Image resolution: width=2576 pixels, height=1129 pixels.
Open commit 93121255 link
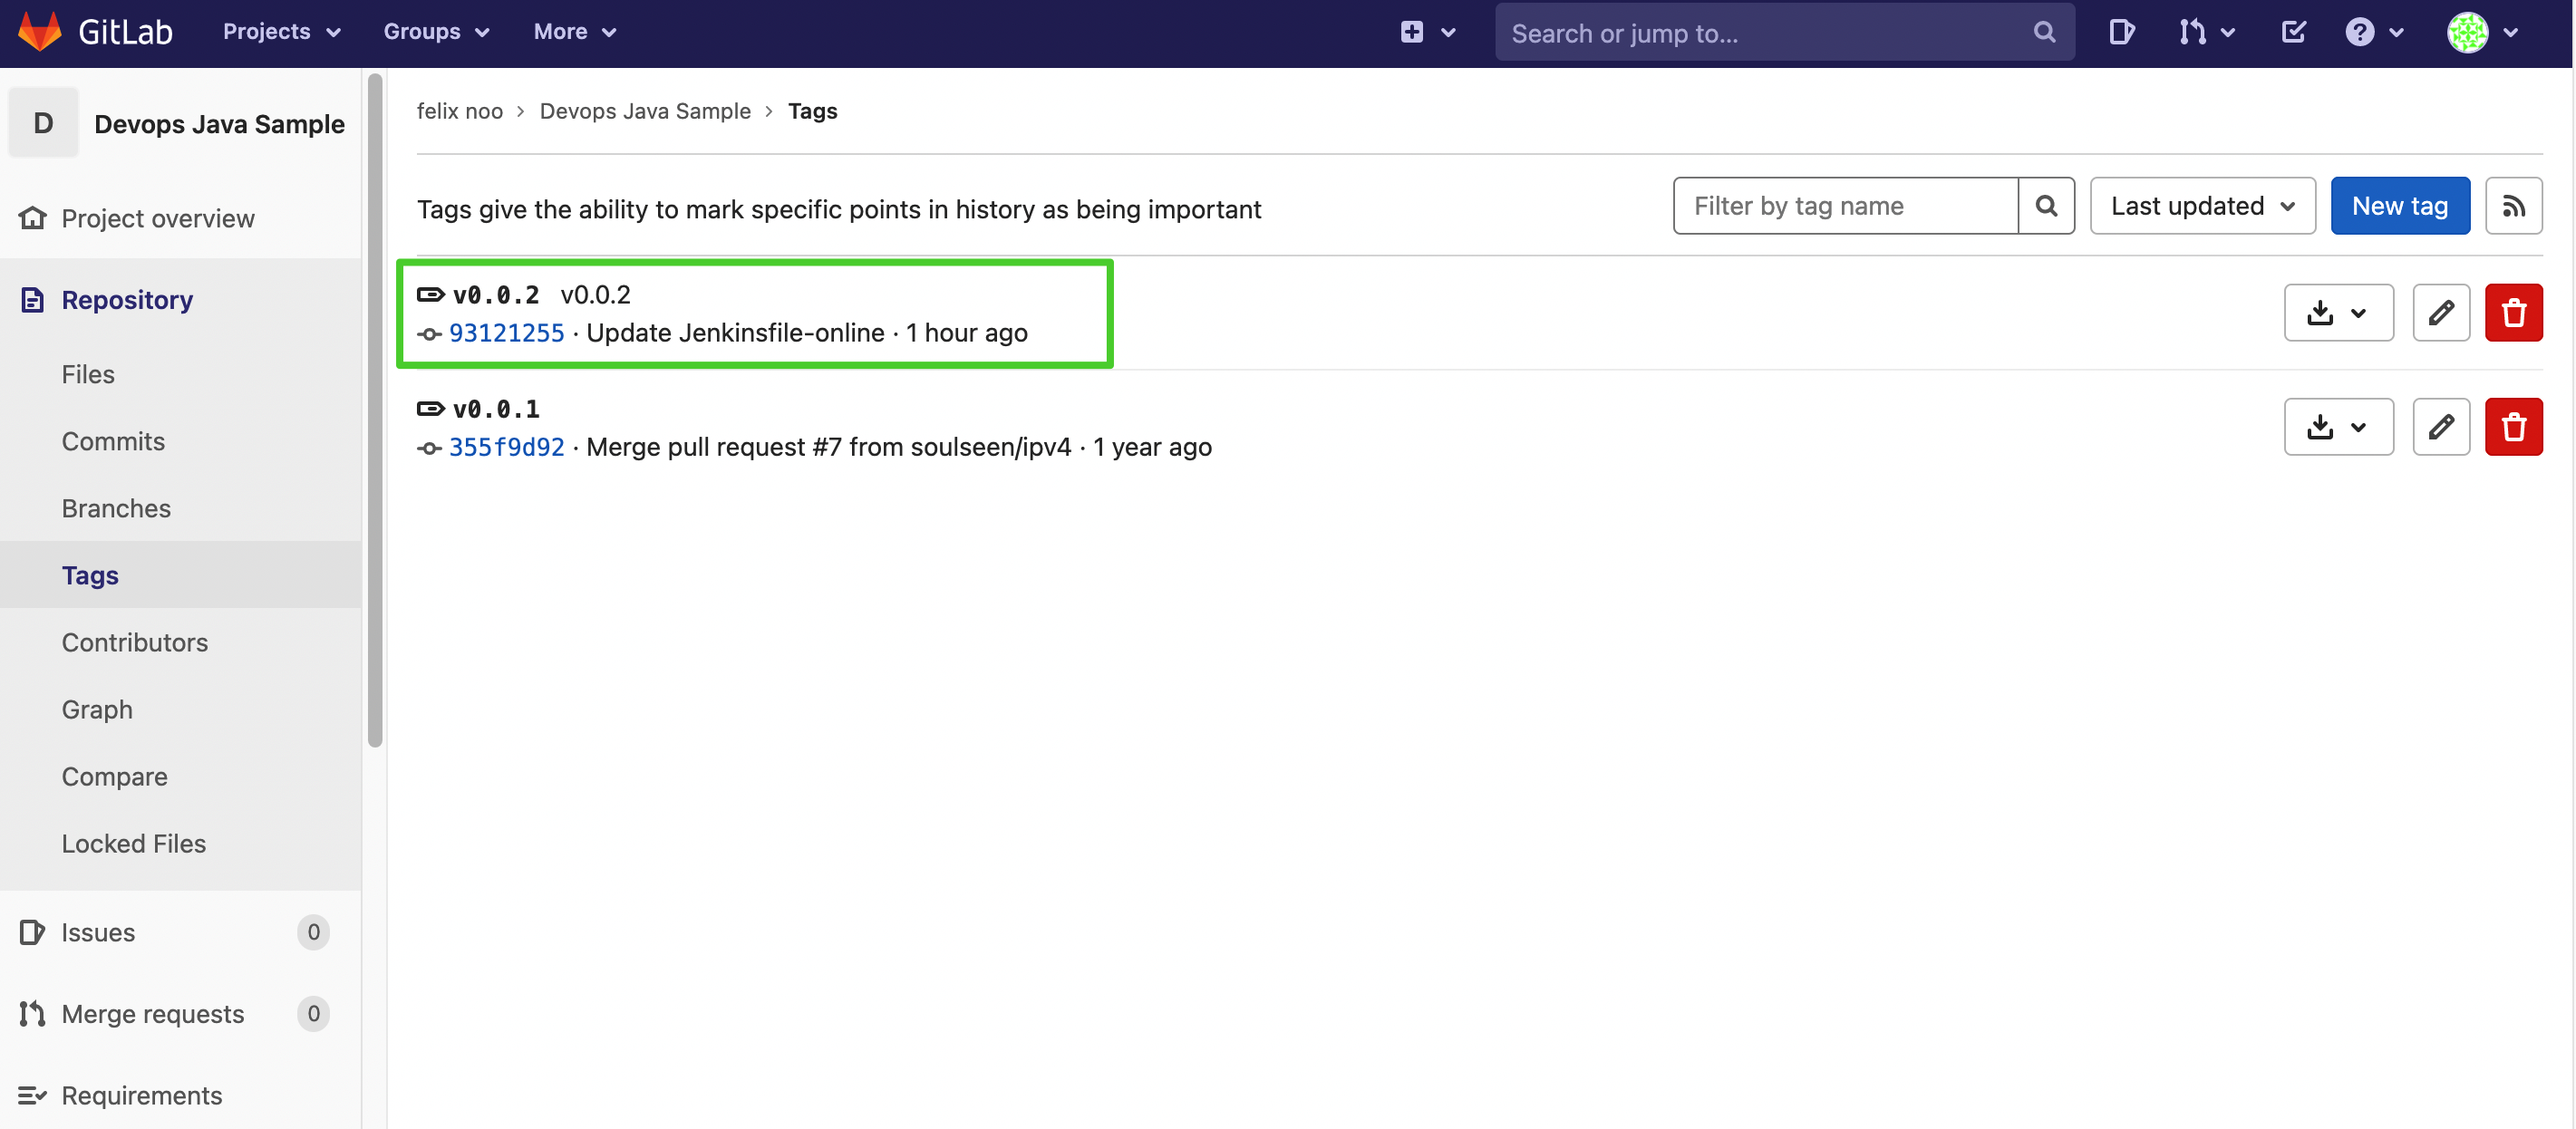(x=506, y=333)
